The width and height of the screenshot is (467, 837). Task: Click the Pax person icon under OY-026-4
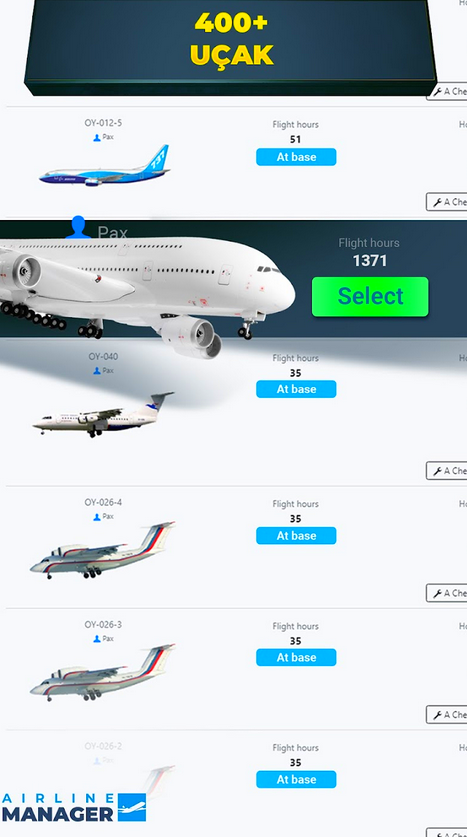[x=97, y=517]
